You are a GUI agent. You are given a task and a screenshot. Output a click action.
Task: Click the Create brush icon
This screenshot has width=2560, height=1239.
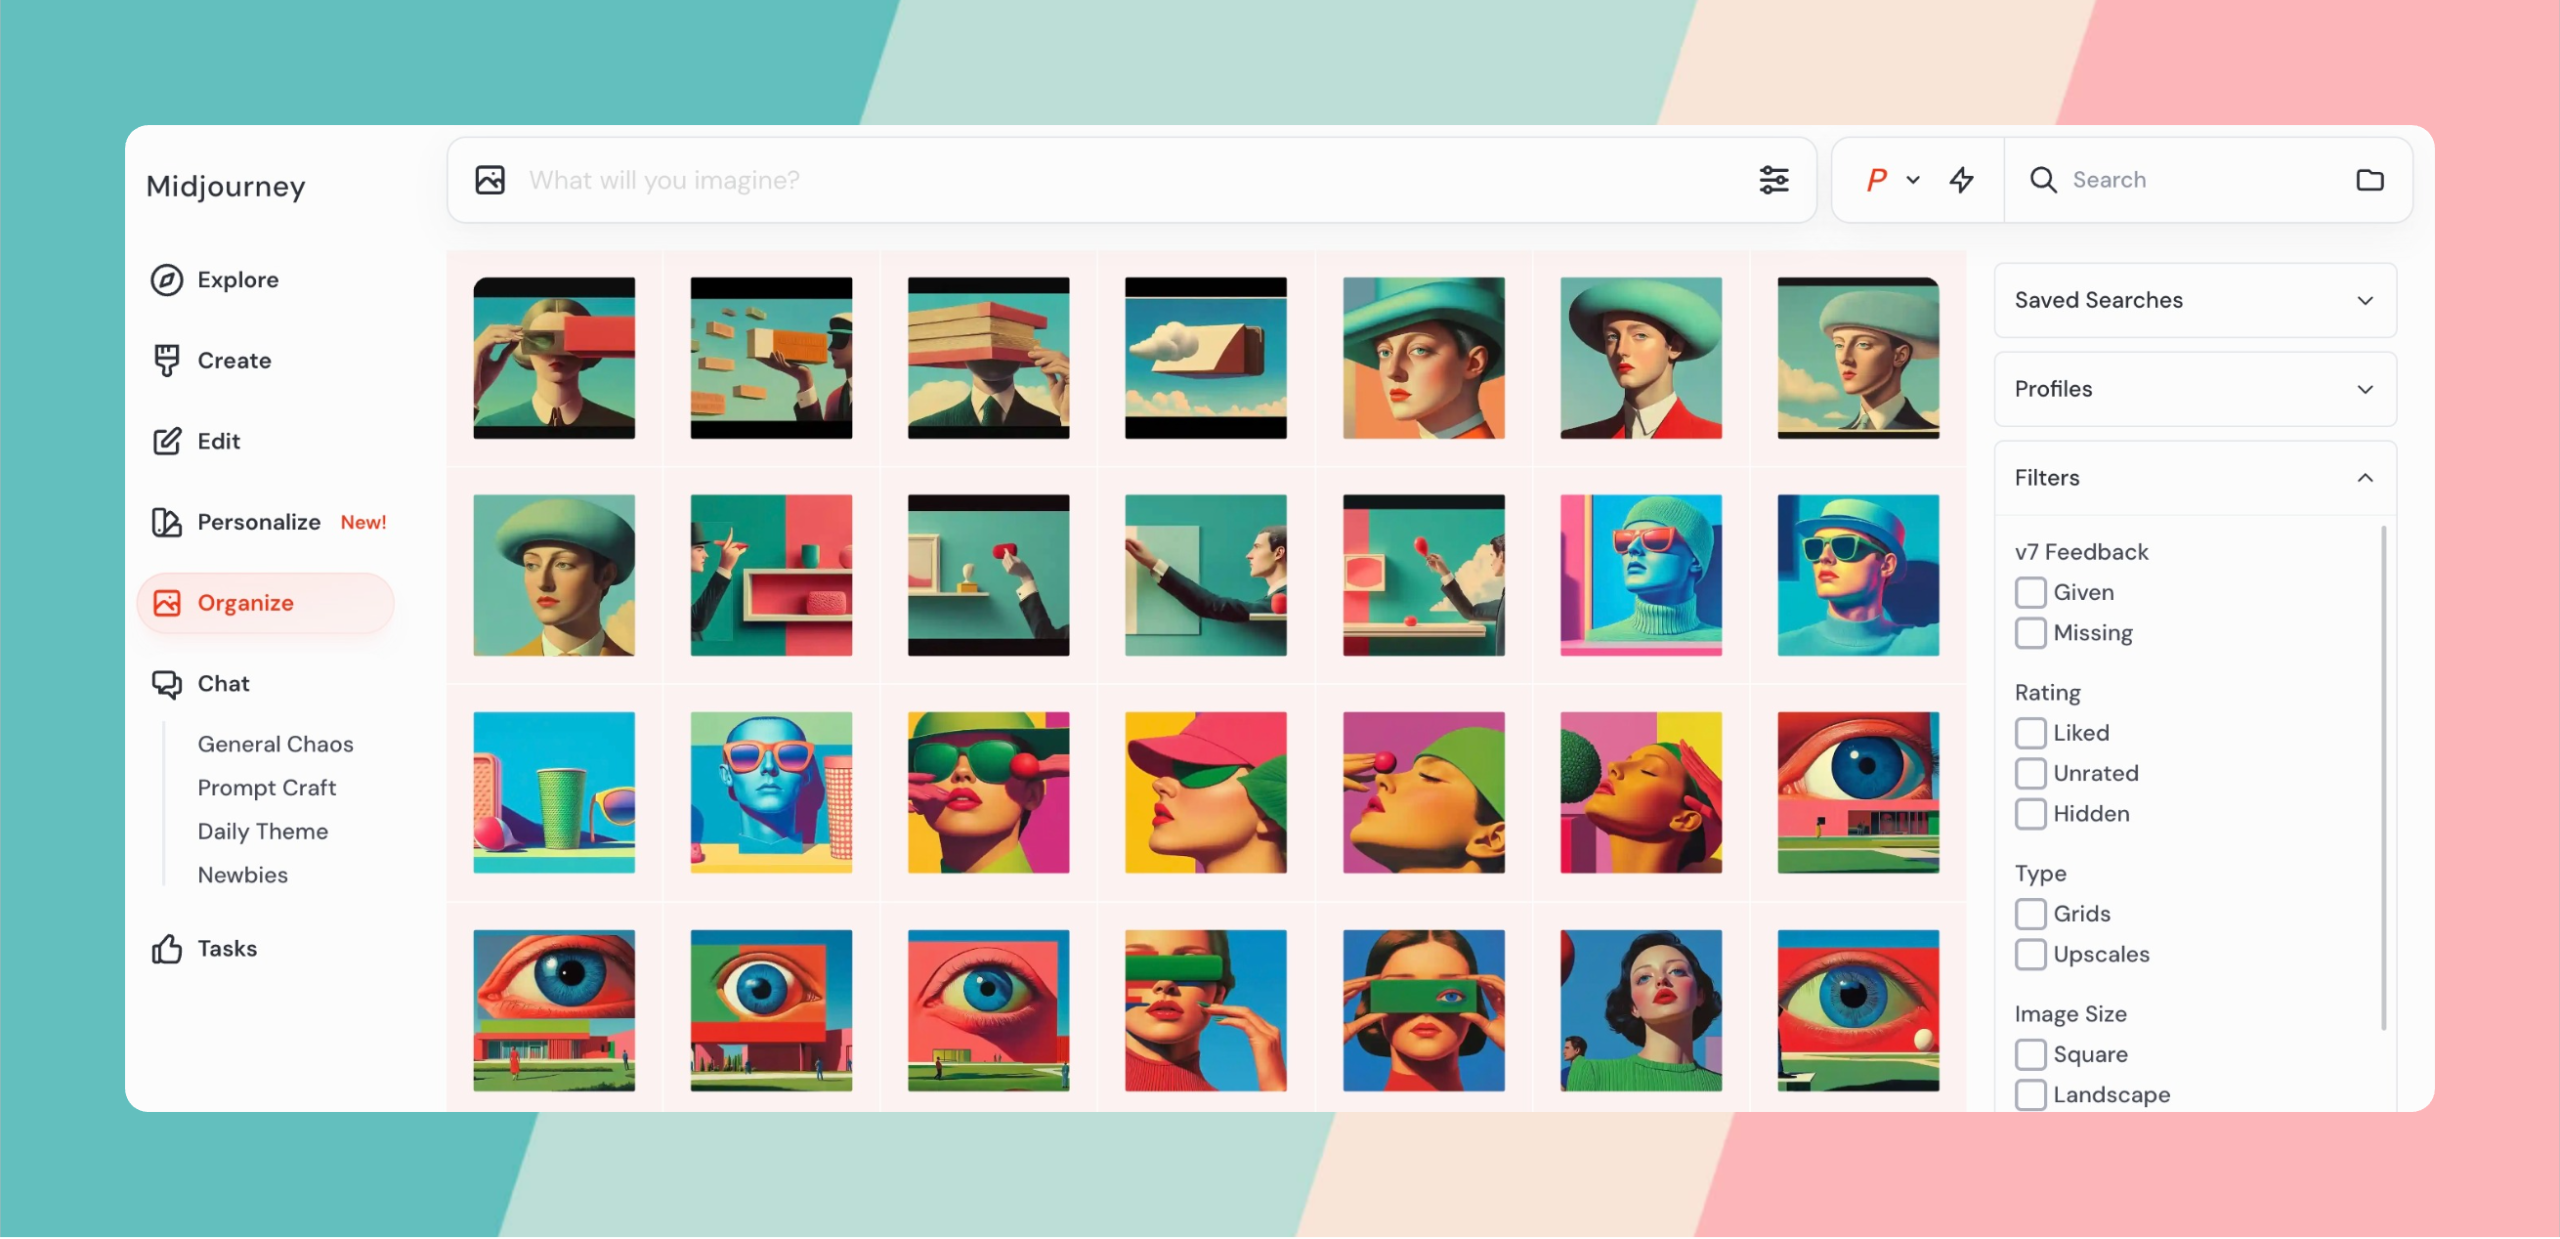(x=166, y=360)
